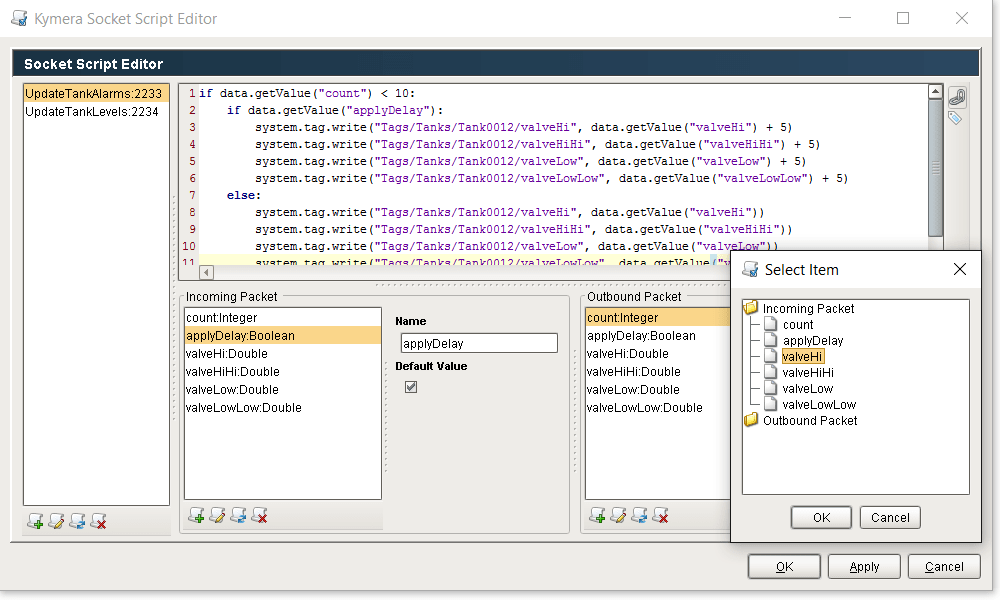Choose valveHiHi label in the Select Item tree
Viewport: 1000px width, 600px height.
808,372
